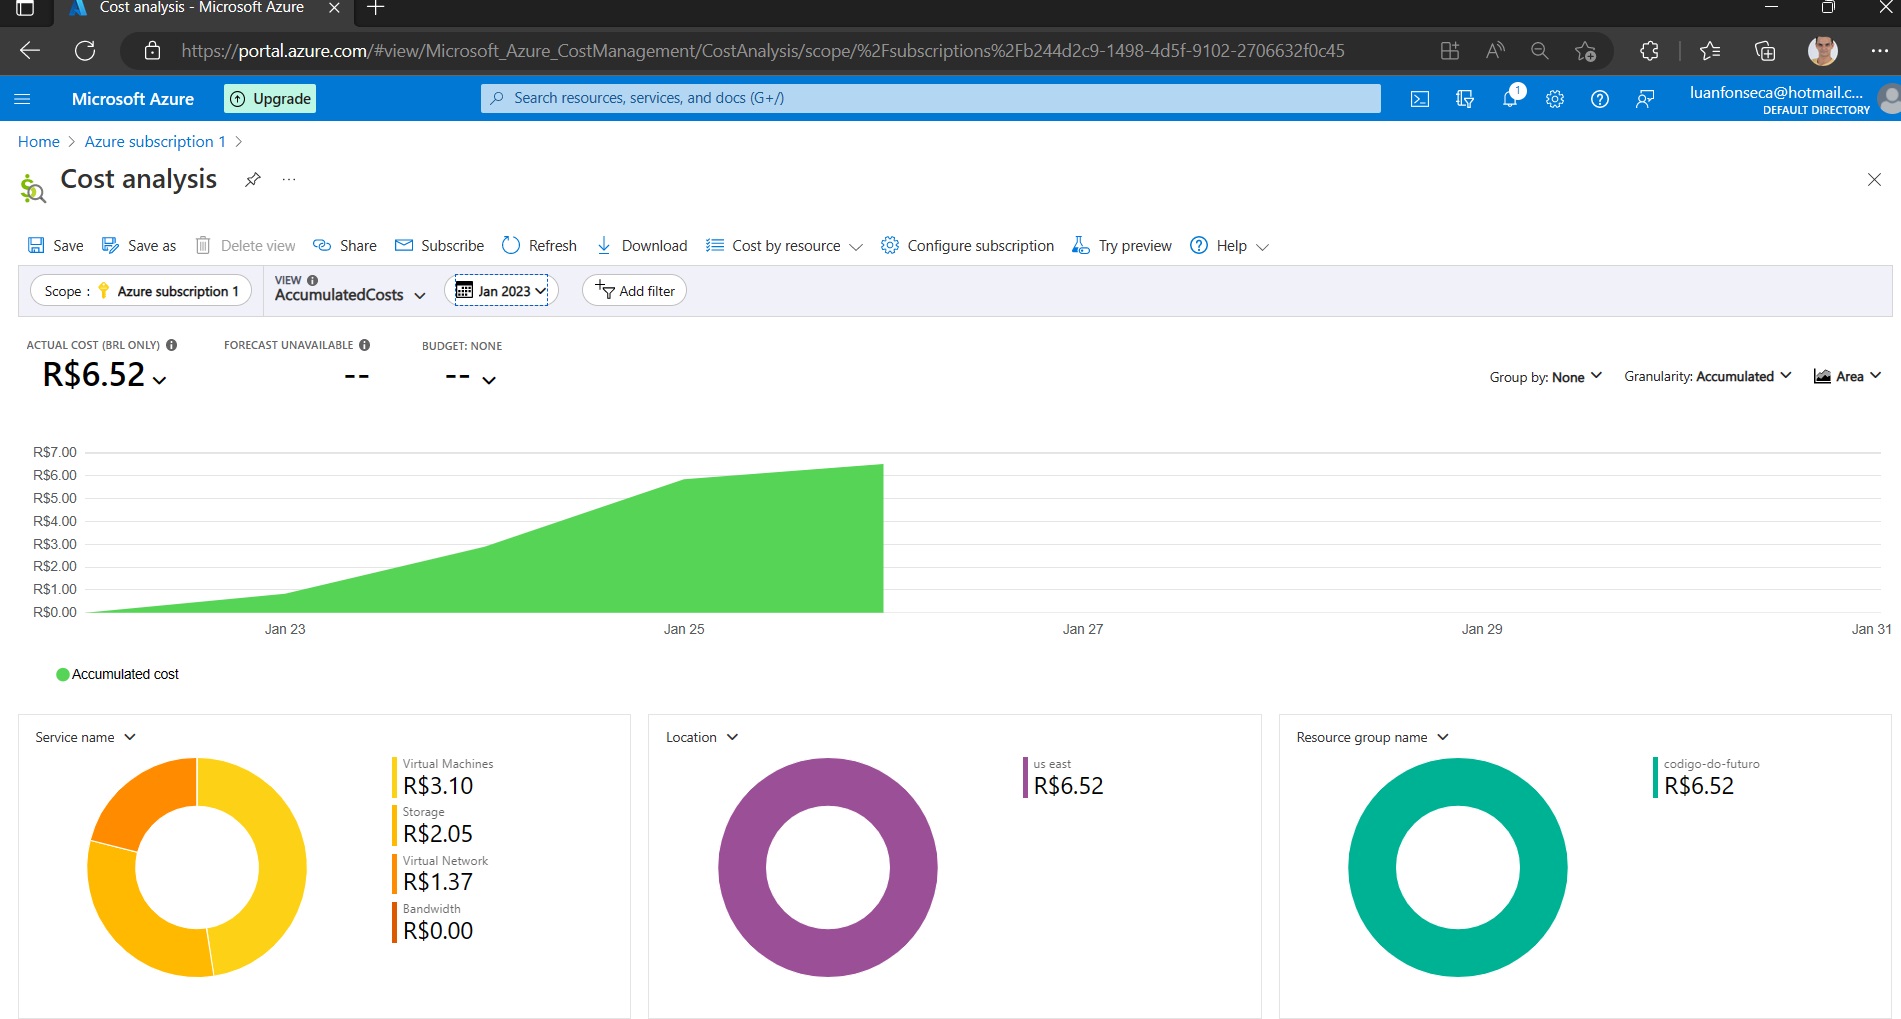Open the Location pivot dropdown
The image size is (1901, 1019).
[702, 737]
